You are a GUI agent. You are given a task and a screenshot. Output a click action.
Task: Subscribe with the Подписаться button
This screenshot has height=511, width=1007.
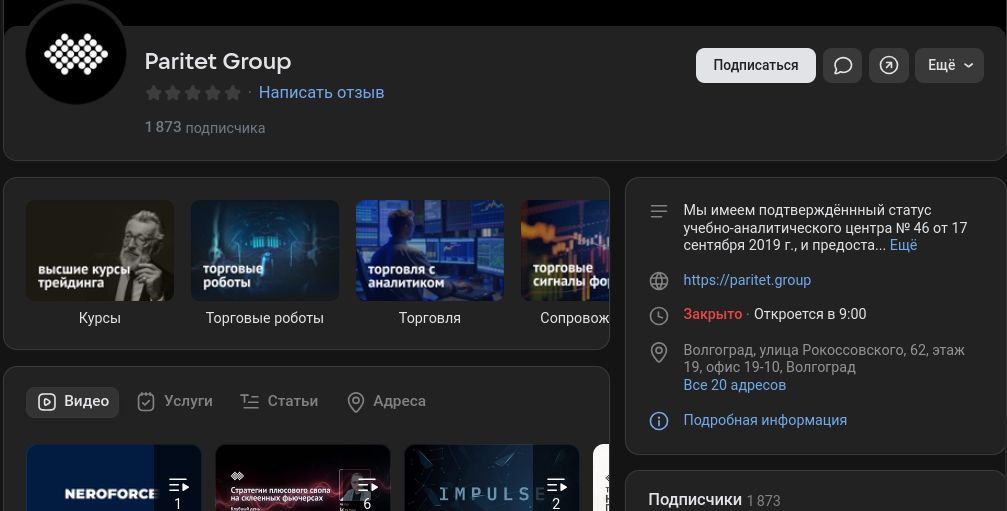pos(756,65)
